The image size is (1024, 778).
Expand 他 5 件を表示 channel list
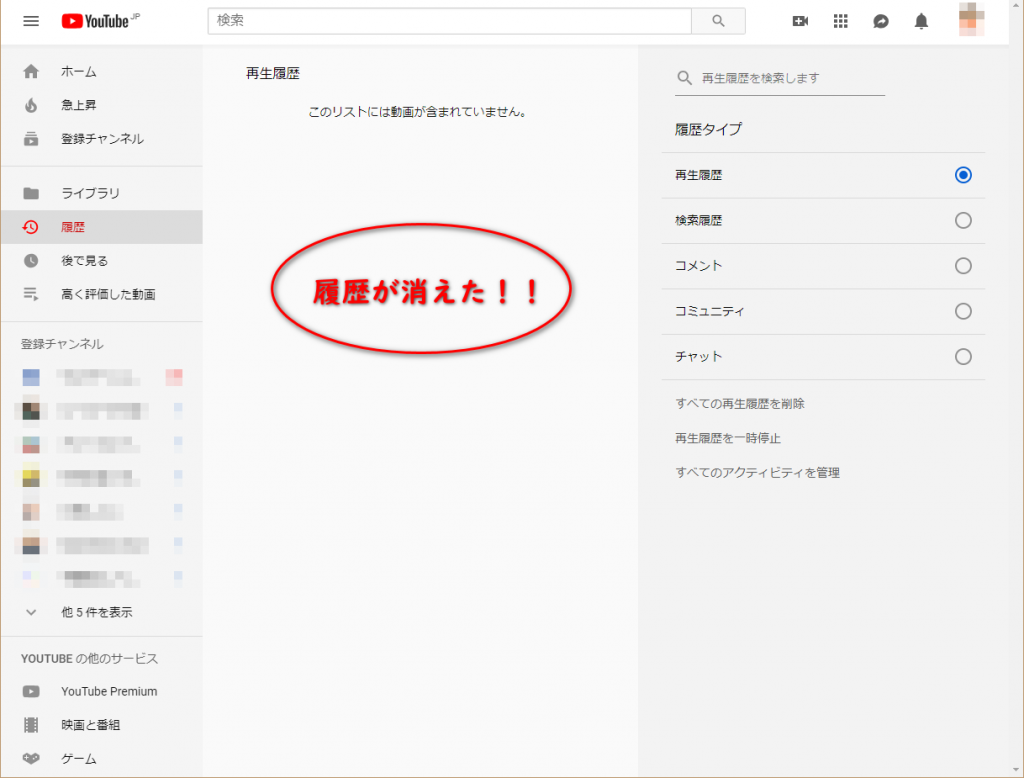[96, 612]
